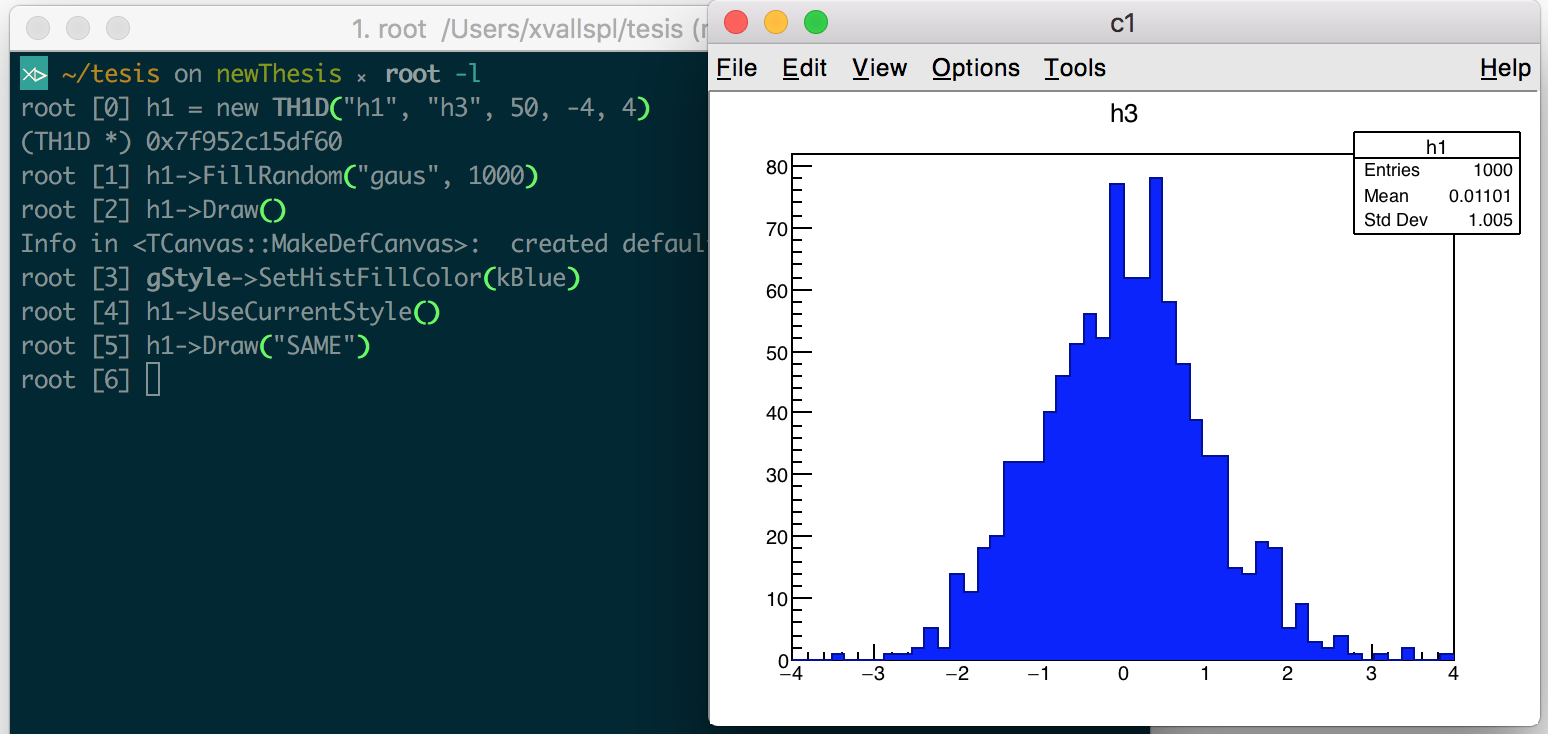This screenshot has width=1548, height=734.
Task: Click the h1->UseCurrentStyle() command line
Action: pos(230,312)
